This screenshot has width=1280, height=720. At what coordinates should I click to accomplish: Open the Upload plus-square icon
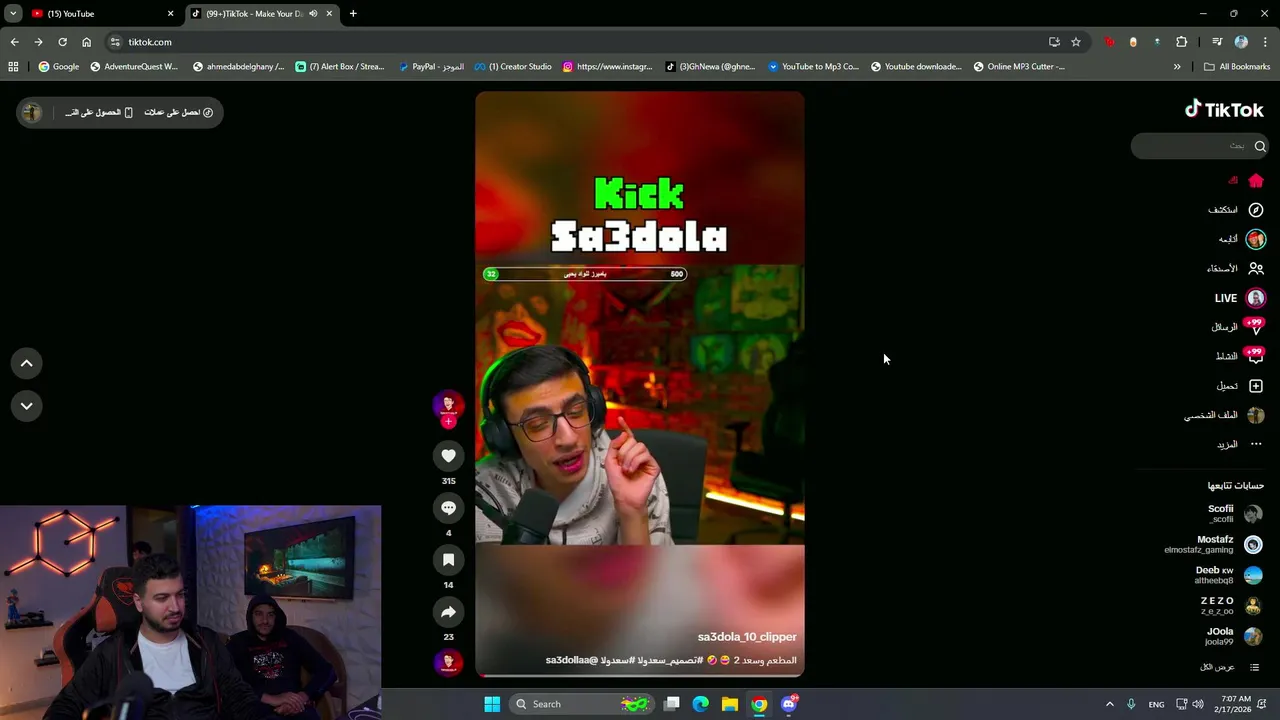click(x=1256, y=386)
